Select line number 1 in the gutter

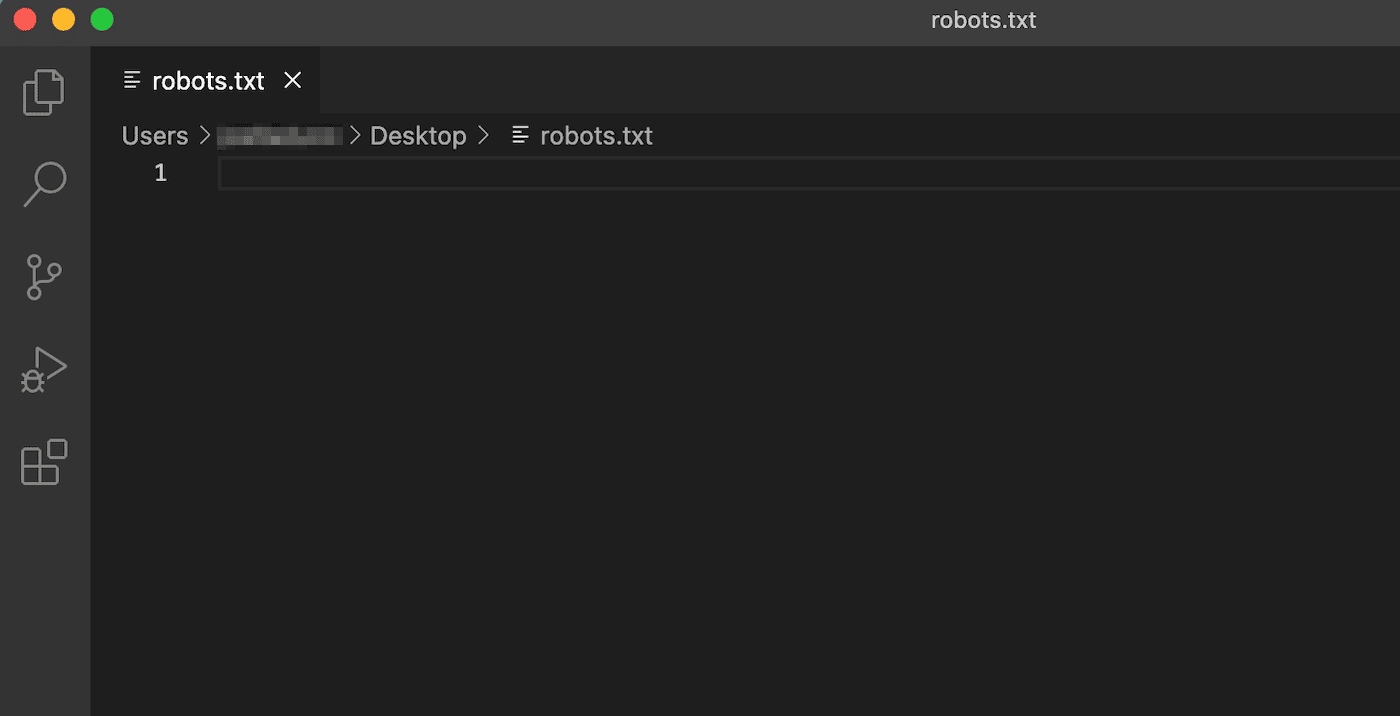point(160,172)
